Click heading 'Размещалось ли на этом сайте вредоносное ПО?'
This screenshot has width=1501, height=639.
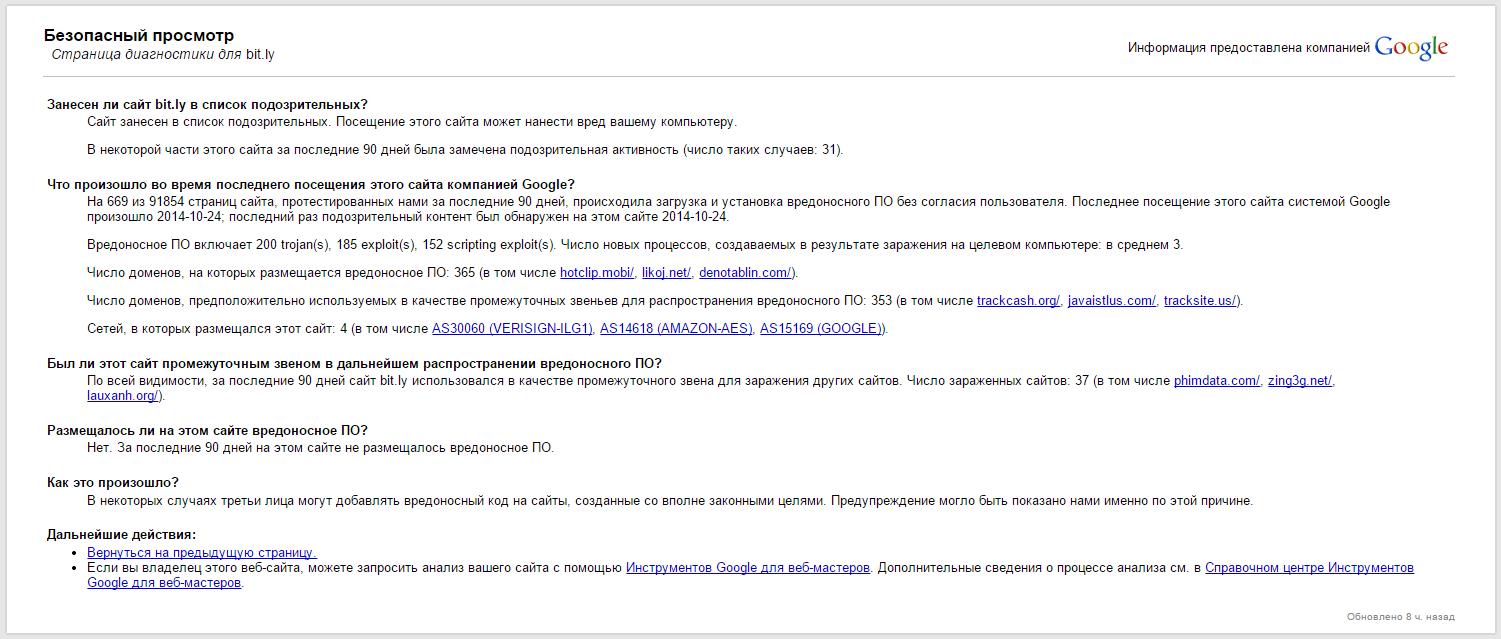pos(207,430)
